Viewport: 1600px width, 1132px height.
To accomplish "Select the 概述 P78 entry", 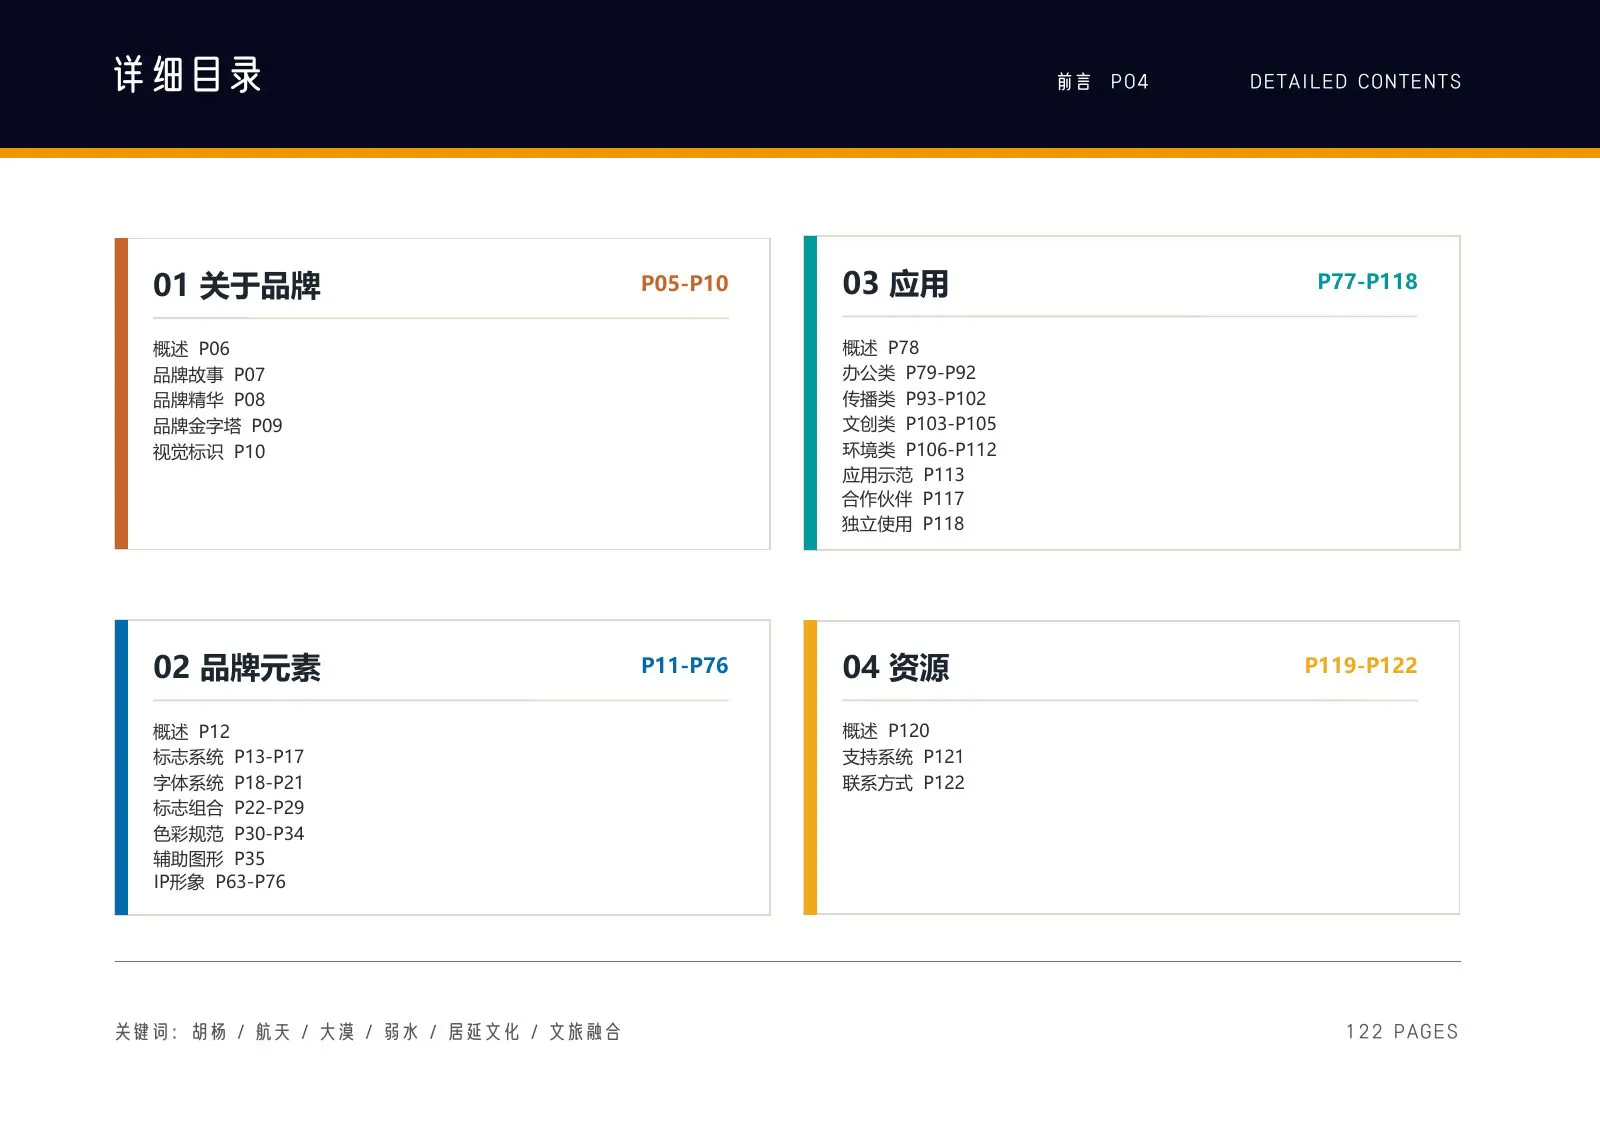I will pos(880,348).
